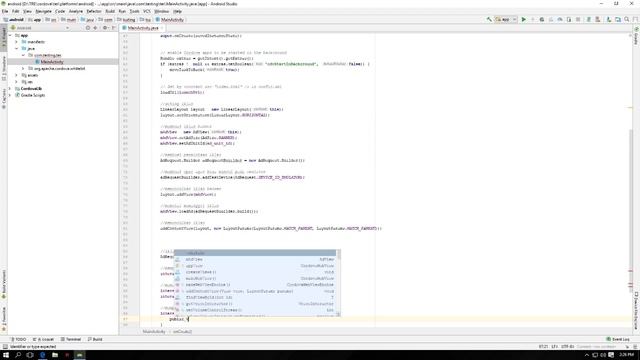The width and height of the screenshot is (640, 360).
Task: Click the green Run app button
Action: coord(524,20)
